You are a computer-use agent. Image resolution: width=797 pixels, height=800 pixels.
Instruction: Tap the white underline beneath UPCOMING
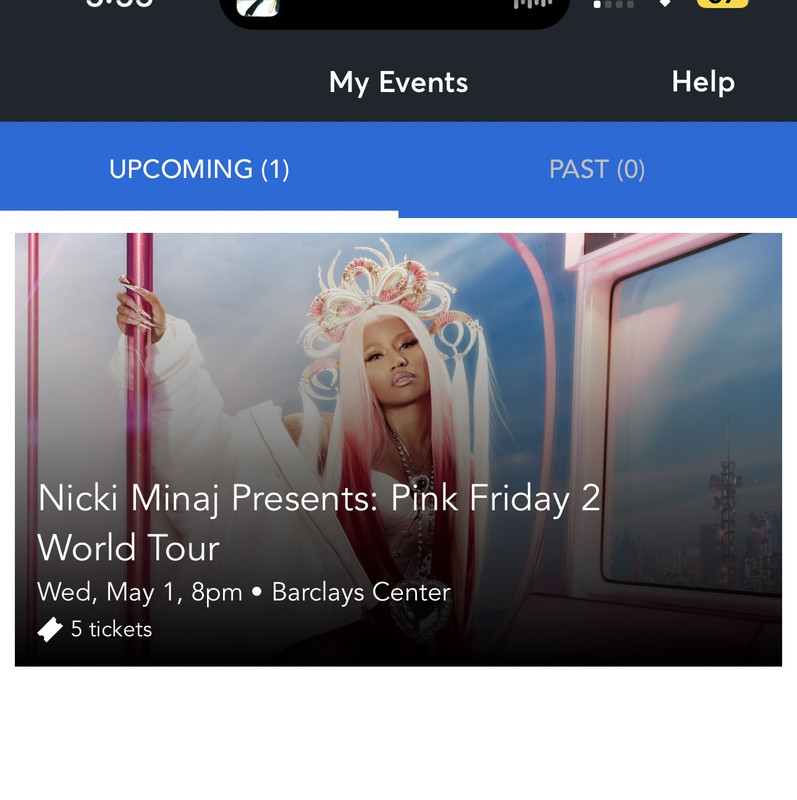(x=199, y=214)
